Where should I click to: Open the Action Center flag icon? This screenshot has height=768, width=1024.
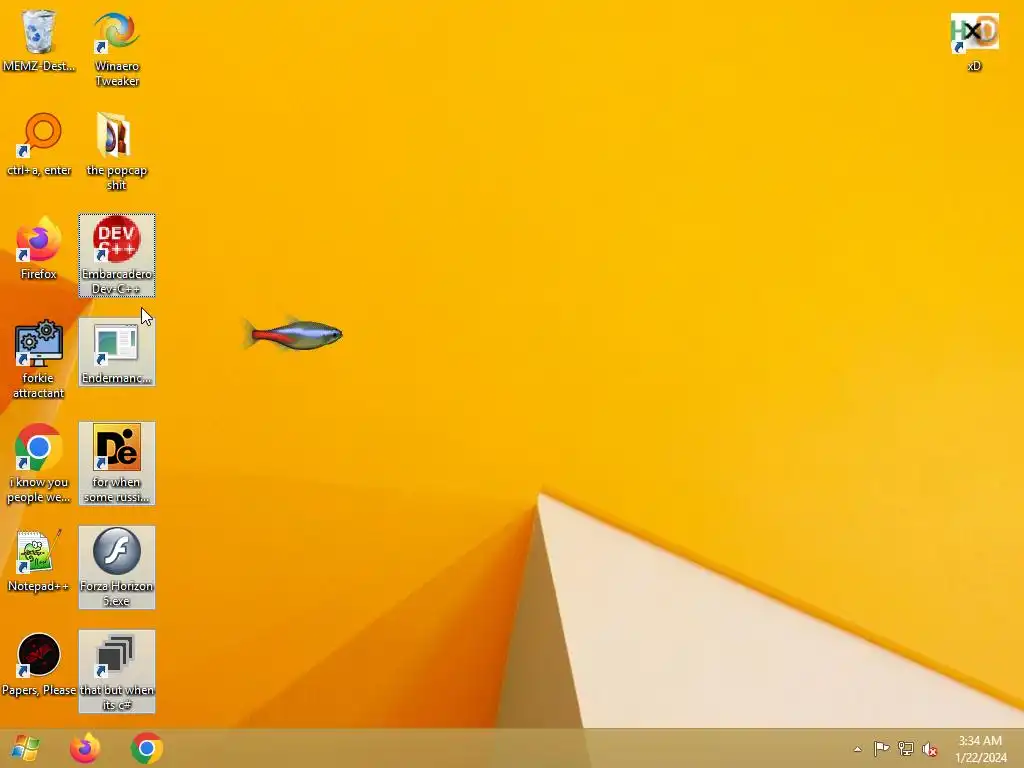click(881, 748)
